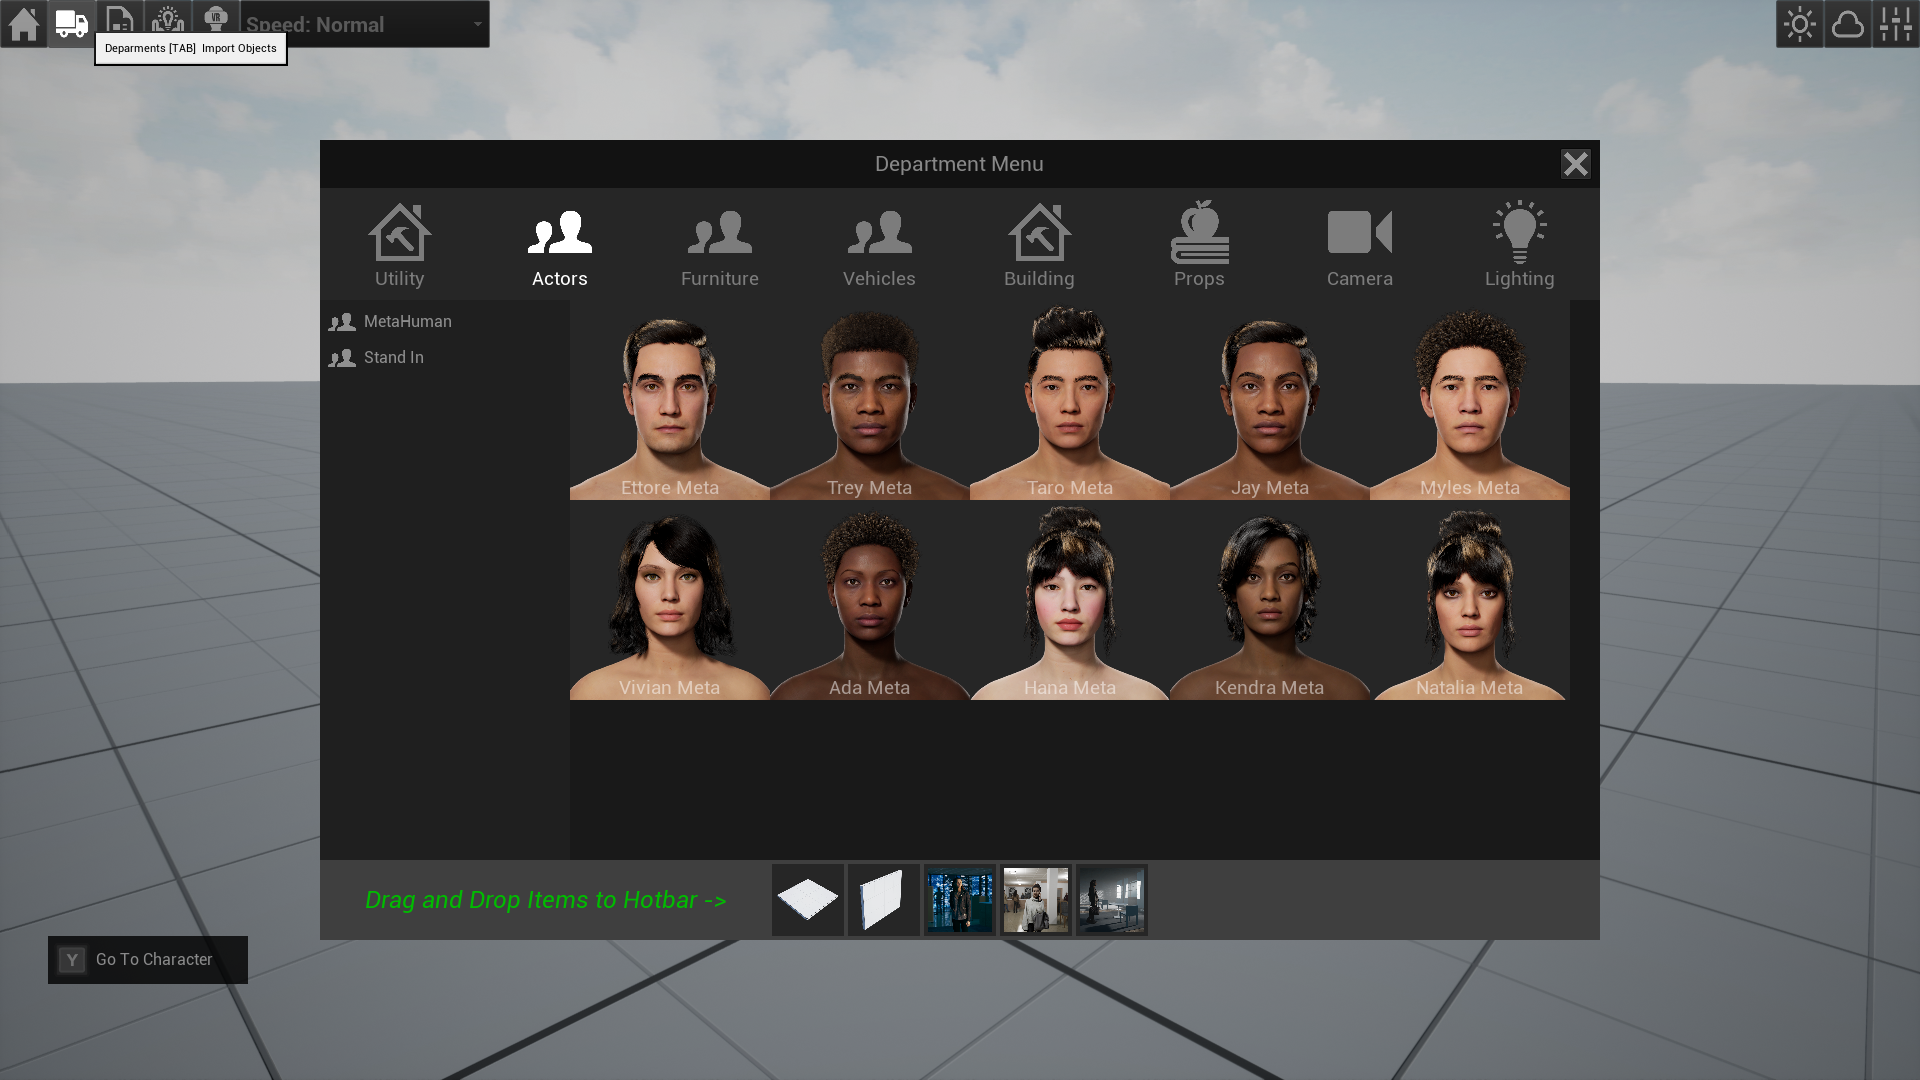
Task: Click the last hotbar slot with dark room scene
Action: [x=1112, y=900]
